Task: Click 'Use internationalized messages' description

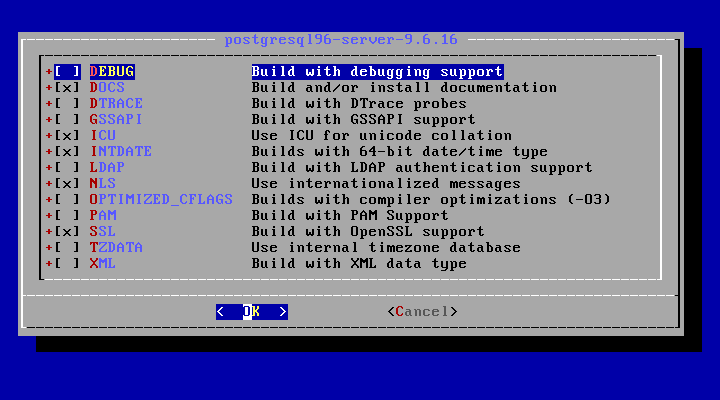Action: pos(386,184)
